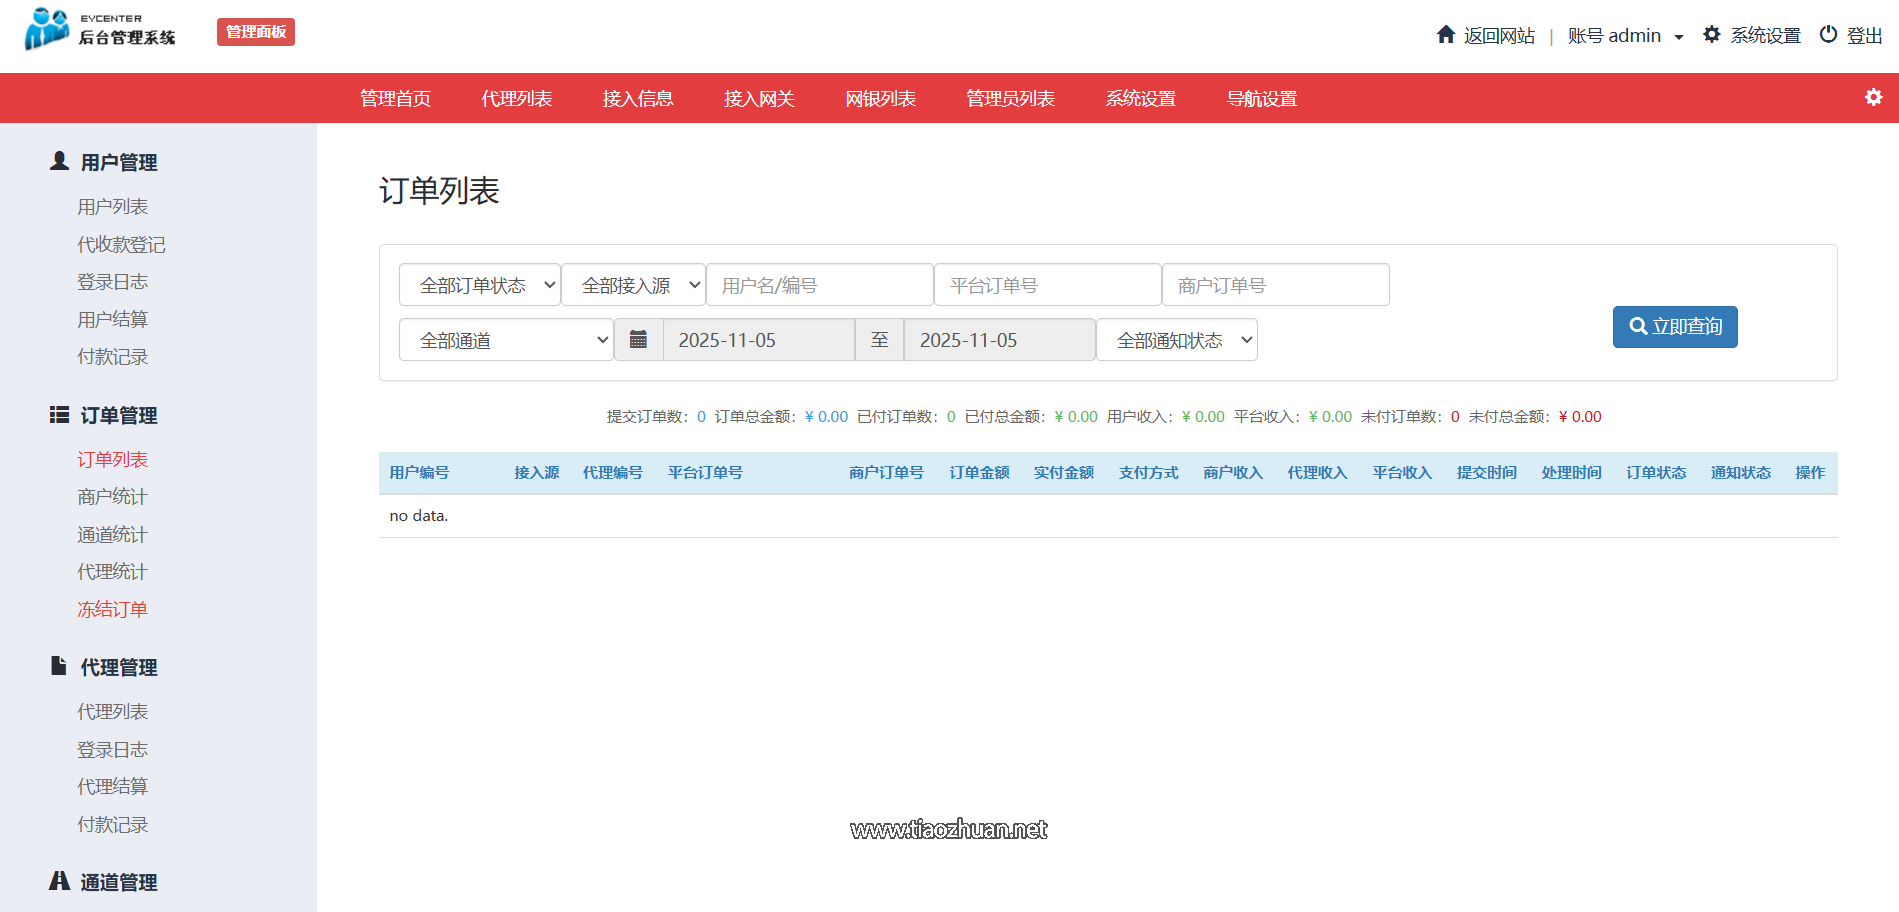Expand the 全部接入源 dropdown
Viewport: 1899px width, 912px height.
tap(633, 285)
